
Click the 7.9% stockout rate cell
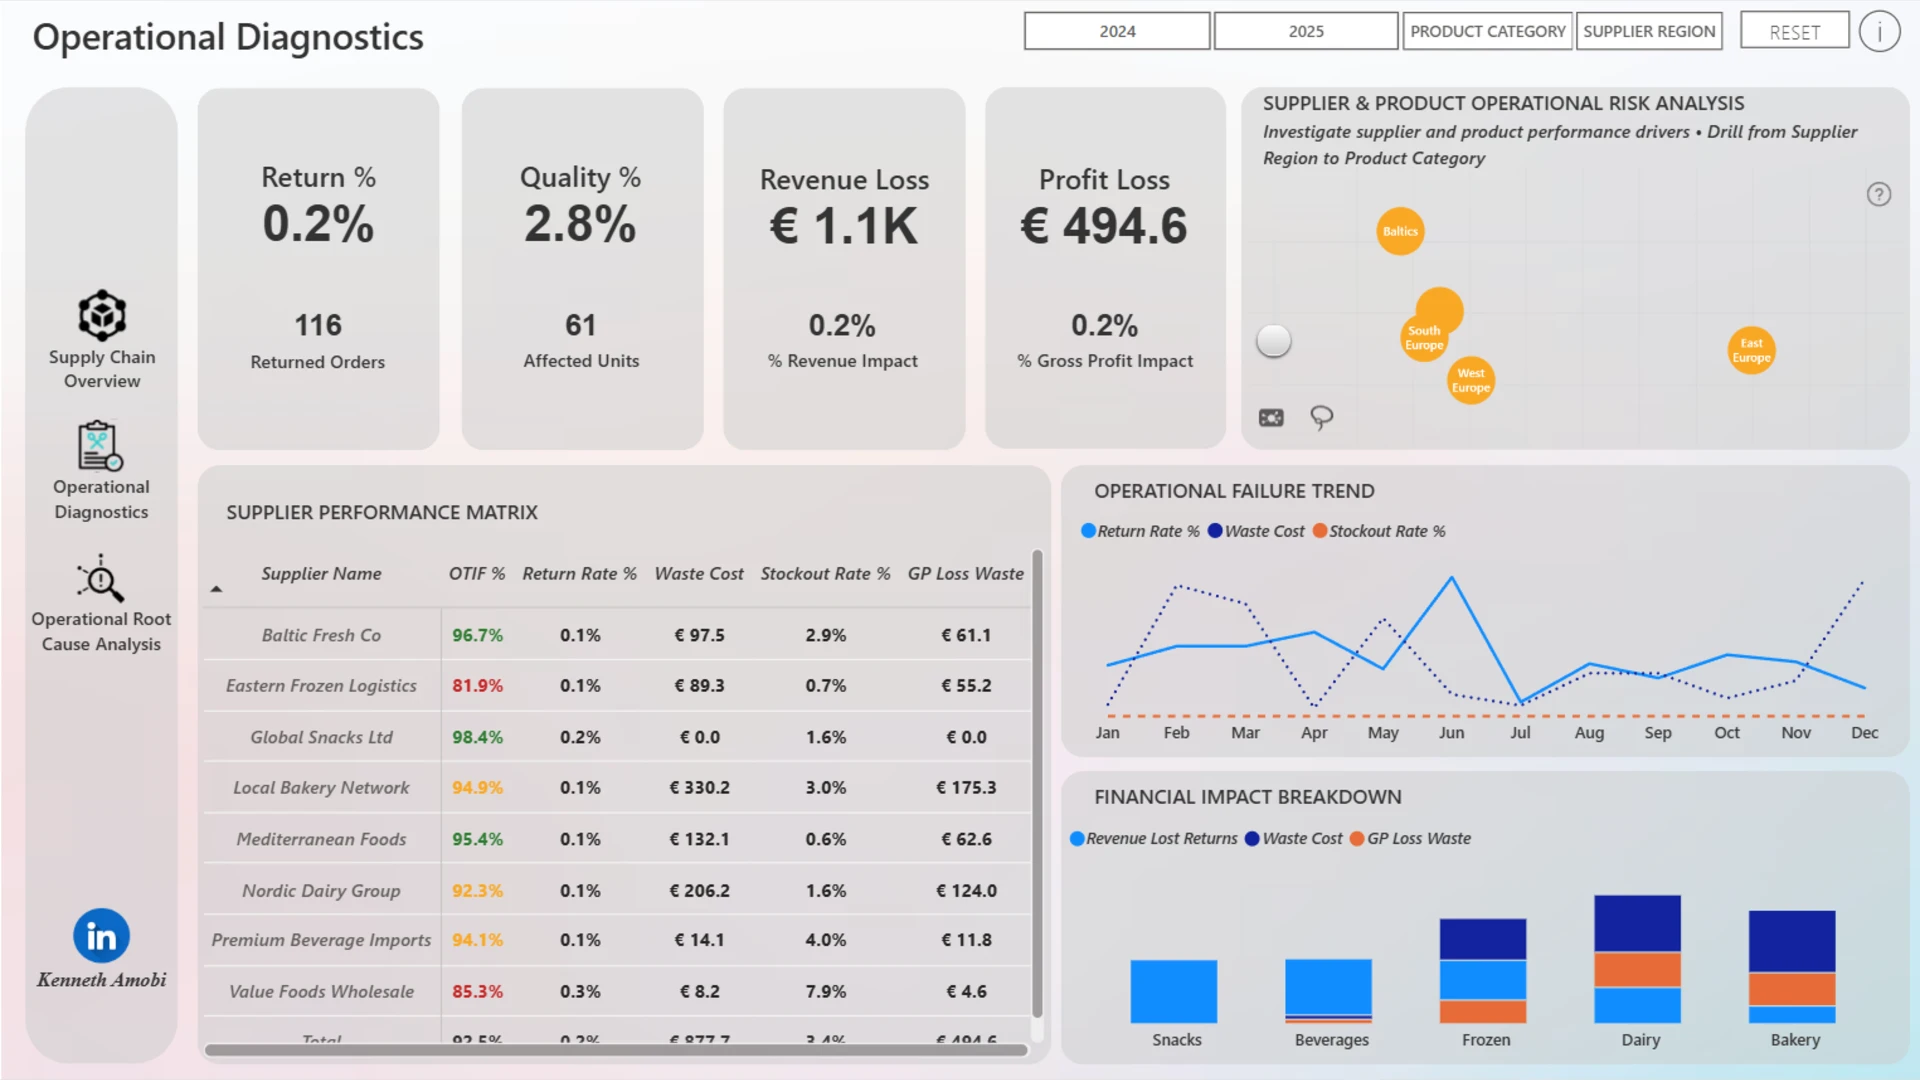(826, 991)
